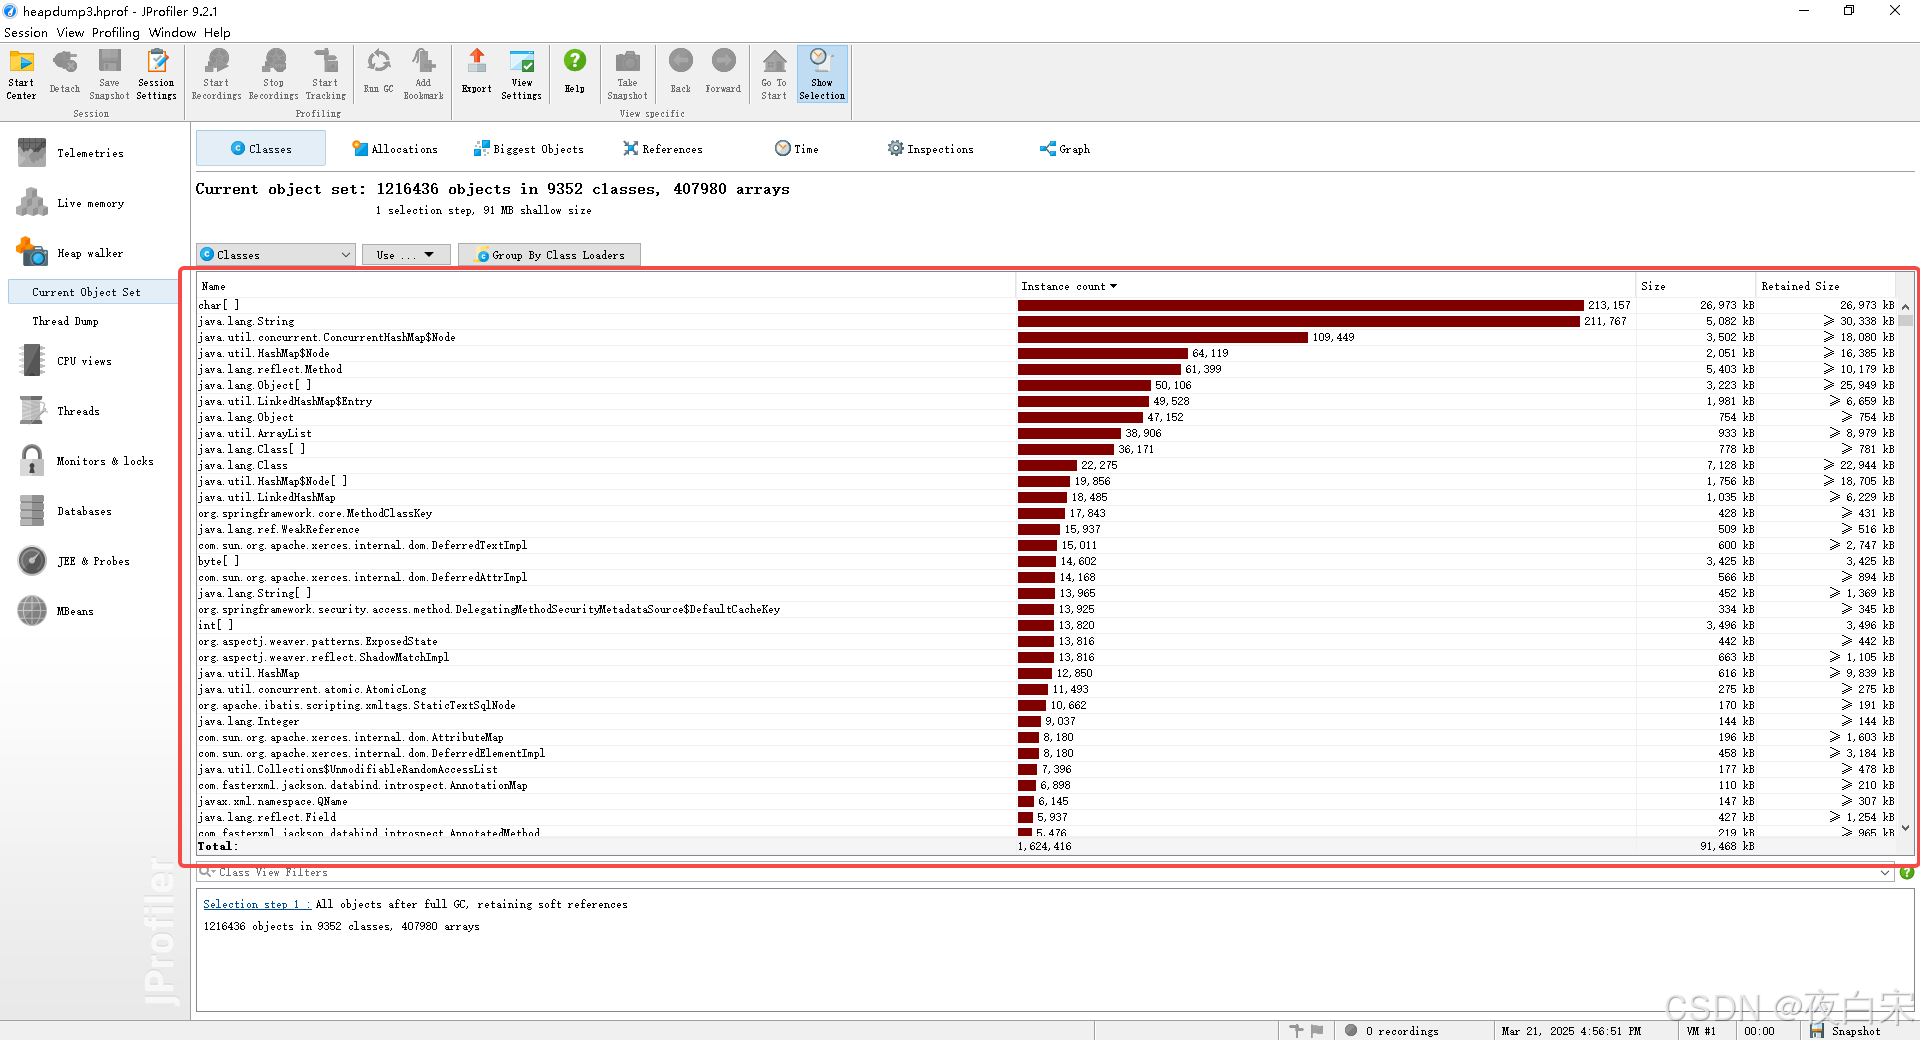Open Threads section in sidebar

pyautogui.click(x=78, y=411)
